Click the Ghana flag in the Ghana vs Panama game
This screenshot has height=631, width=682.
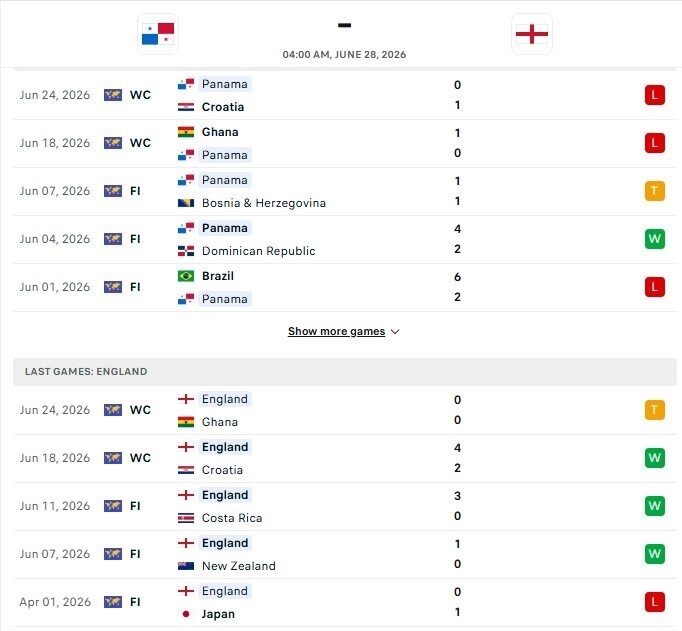point(186,132)
